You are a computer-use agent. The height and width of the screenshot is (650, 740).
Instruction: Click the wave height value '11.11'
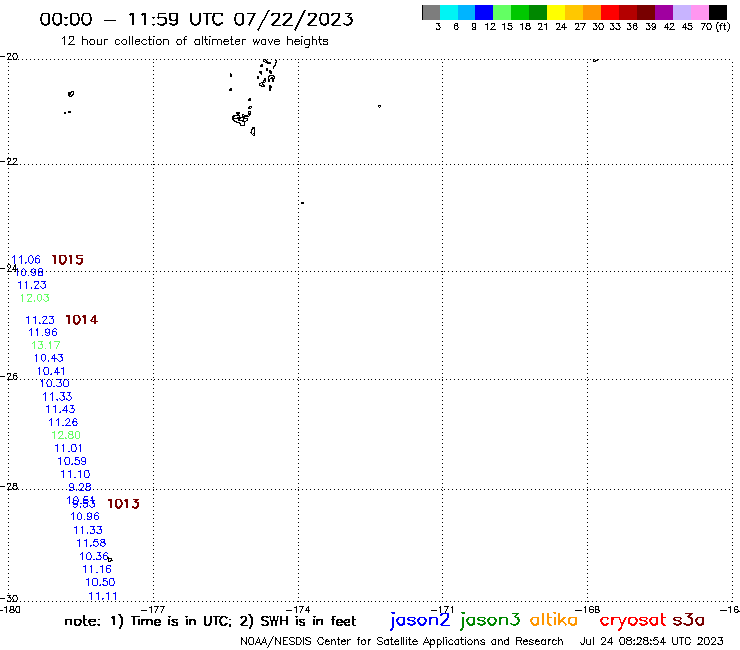pyautogui.click(x=103, y=596)
